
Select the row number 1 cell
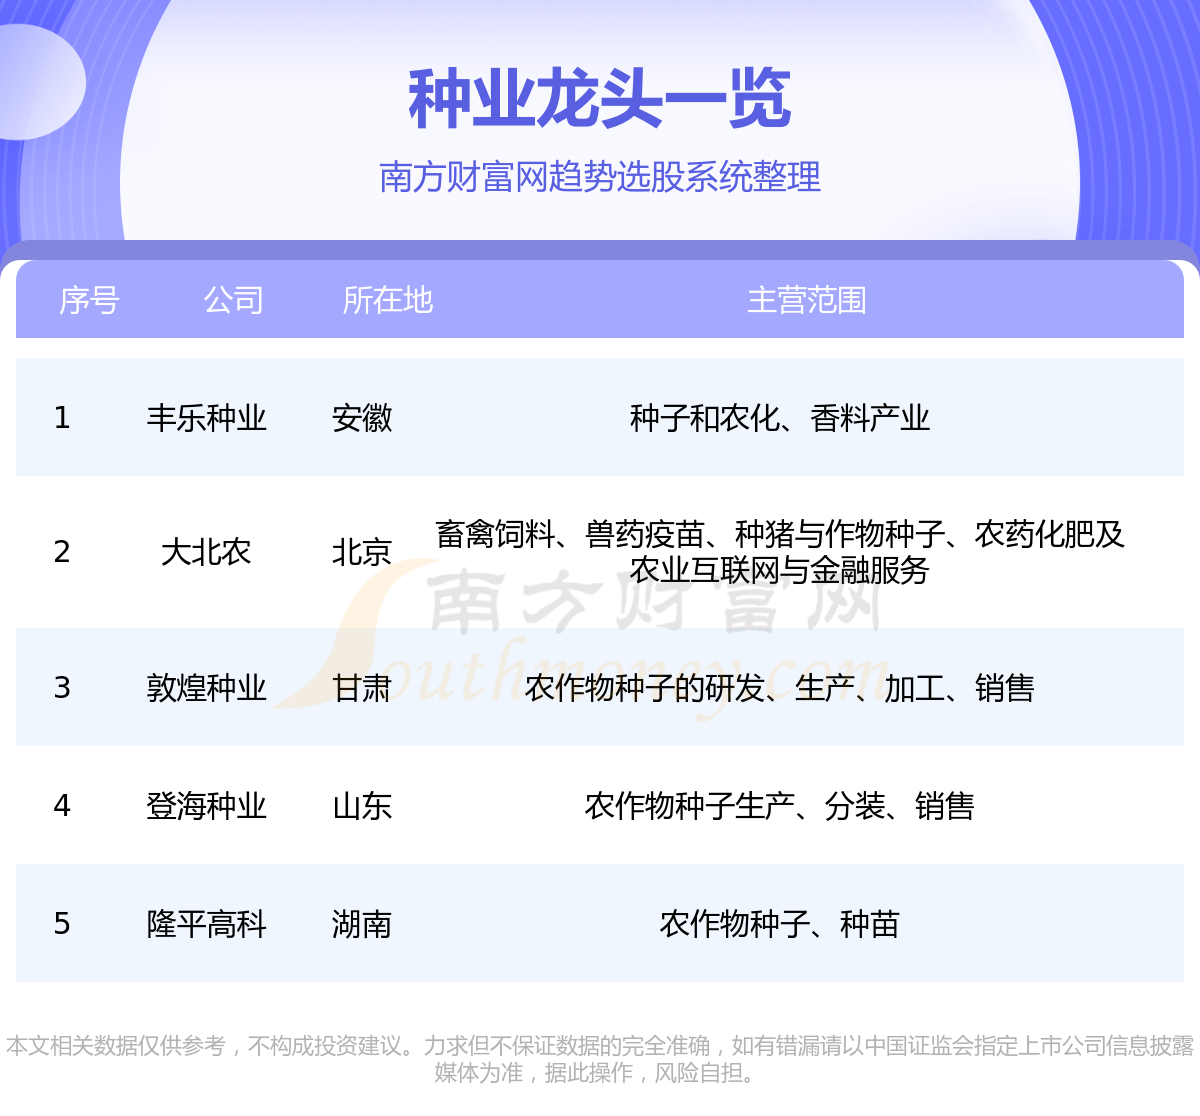tap(62, 418)
